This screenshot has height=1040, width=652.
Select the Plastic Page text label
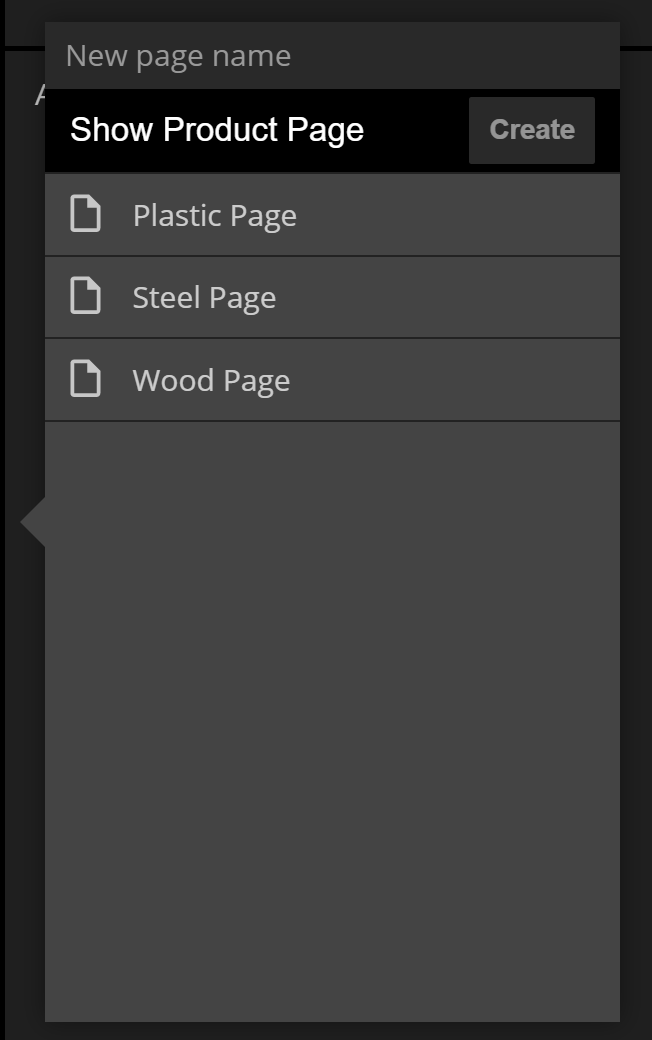tap(214, 216)
